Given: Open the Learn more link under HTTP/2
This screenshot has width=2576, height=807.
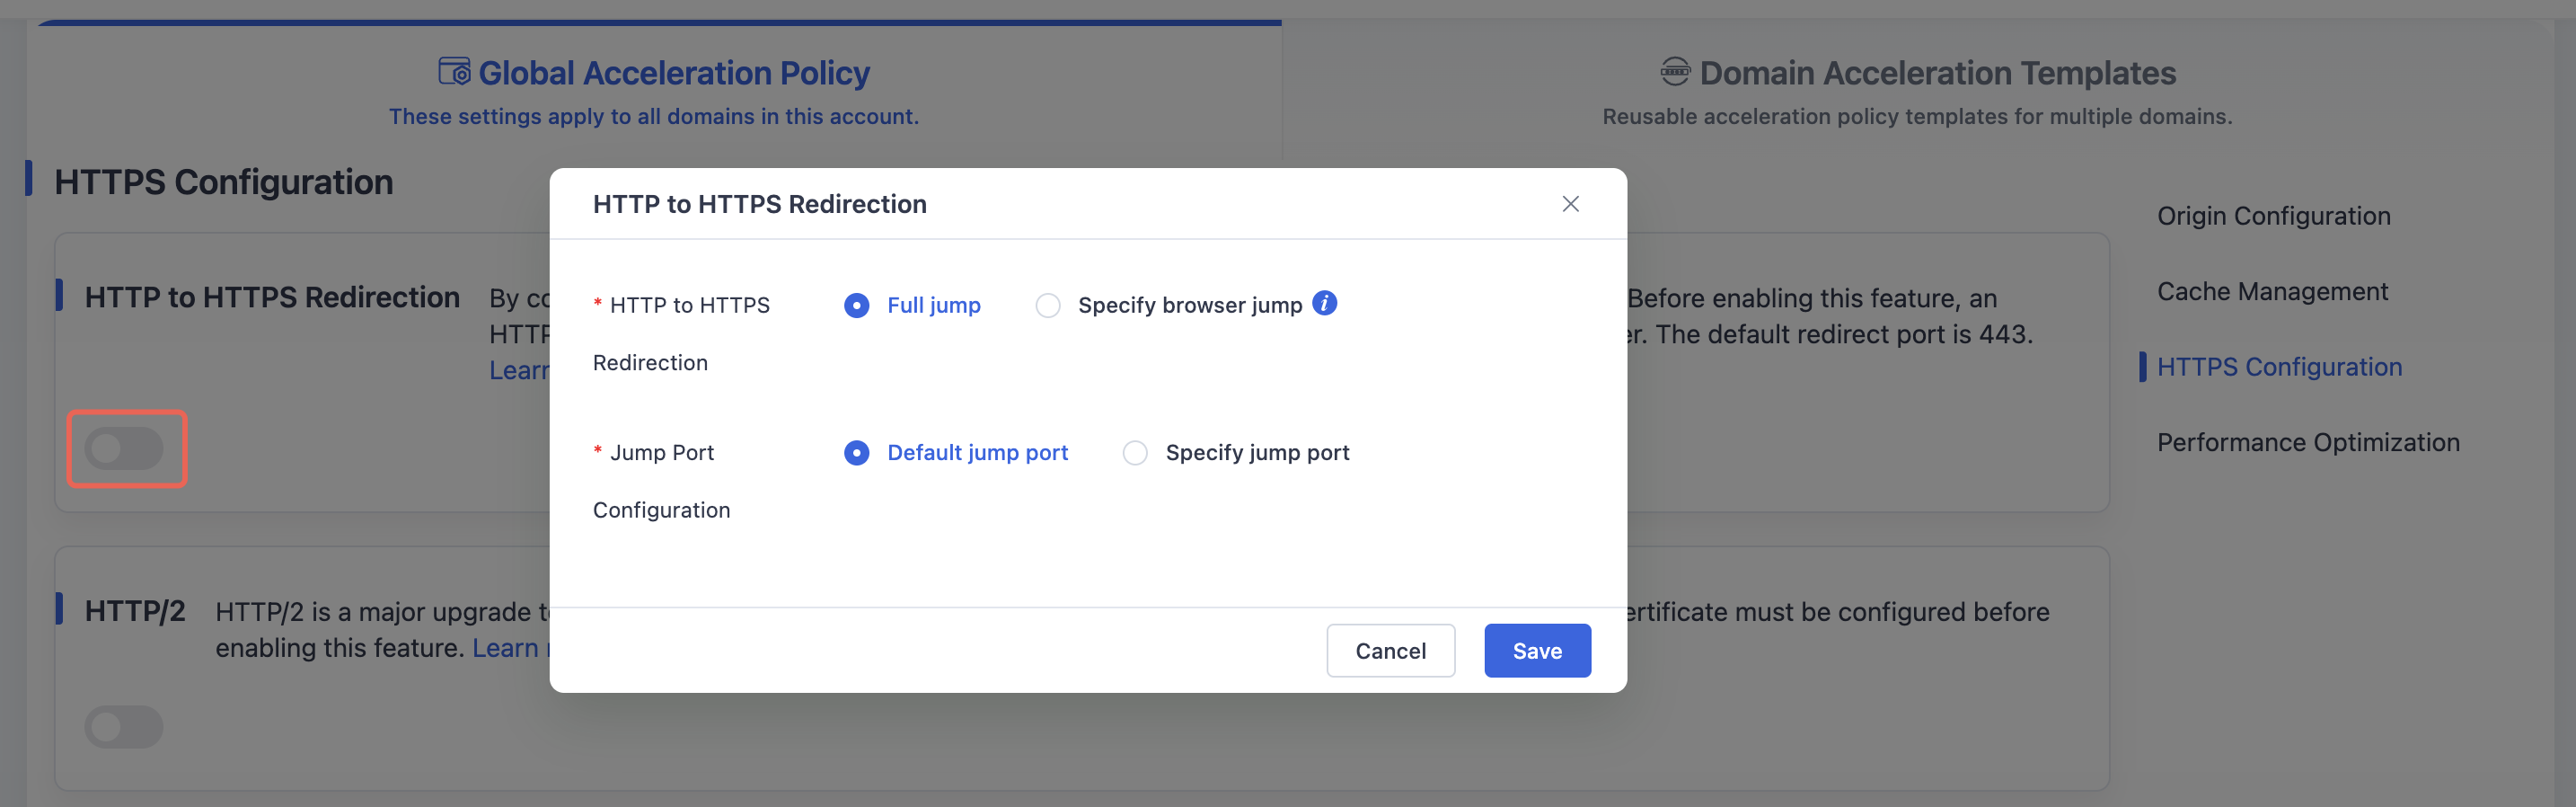Looking at the screenshot, I should [510, 648].
